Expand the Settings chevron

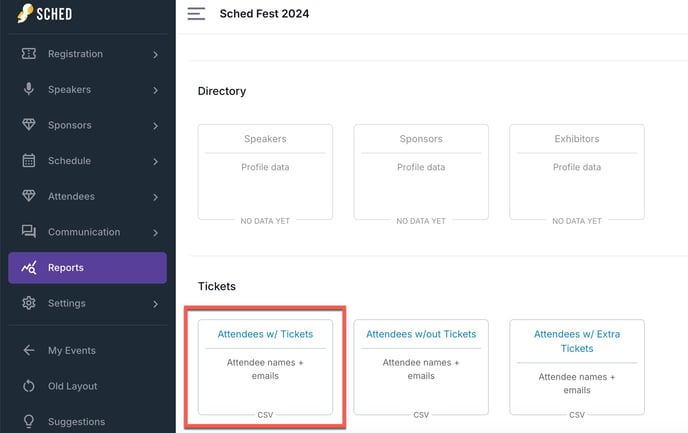[x=155, y=304]
